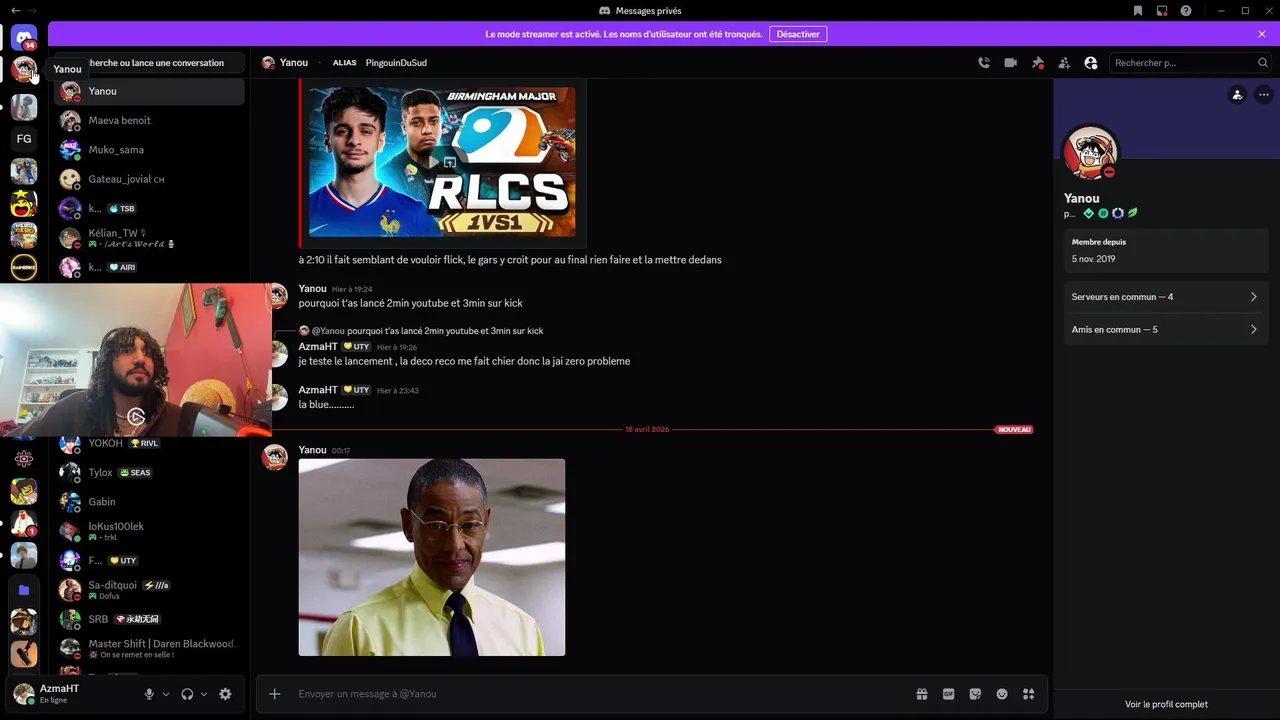
Task: Open Sa-ditquoi conversation
Action: coord(149,590)
